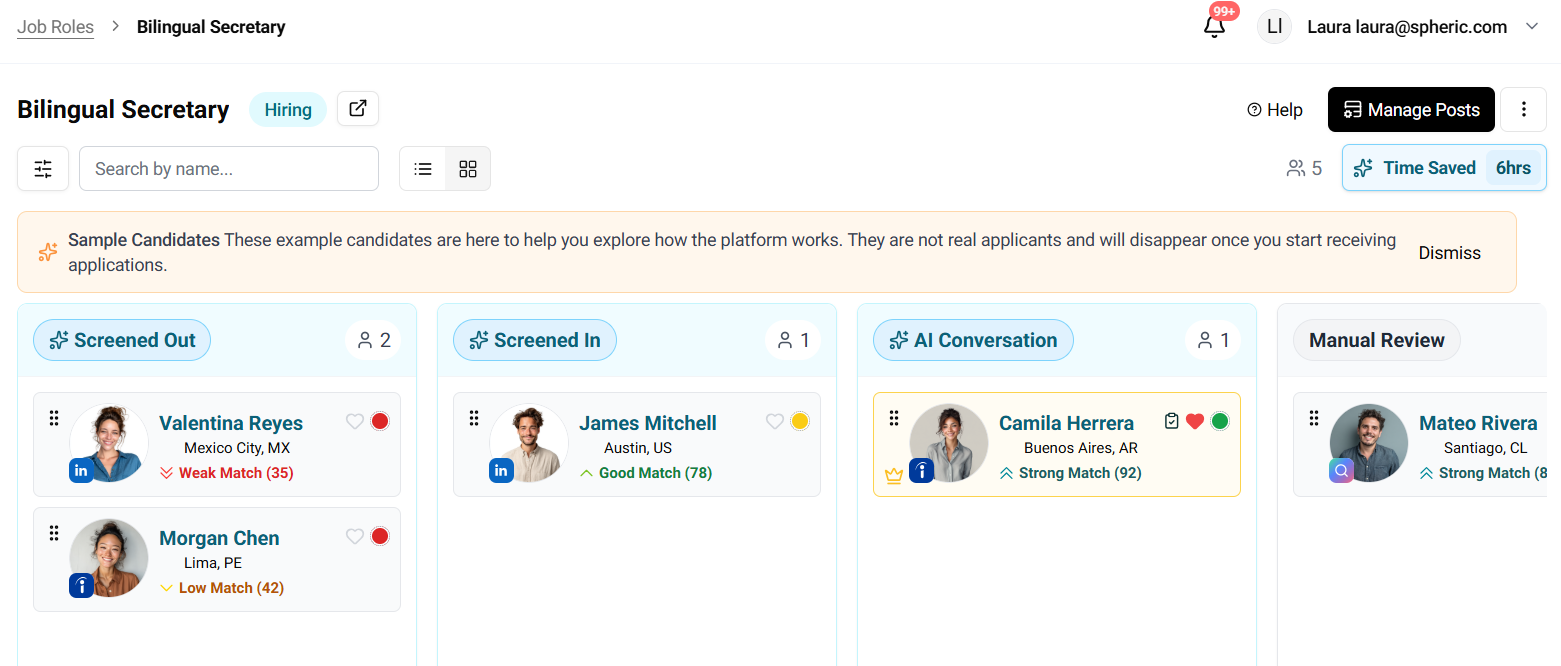Go to Job Roles breadcrumb

55,27
